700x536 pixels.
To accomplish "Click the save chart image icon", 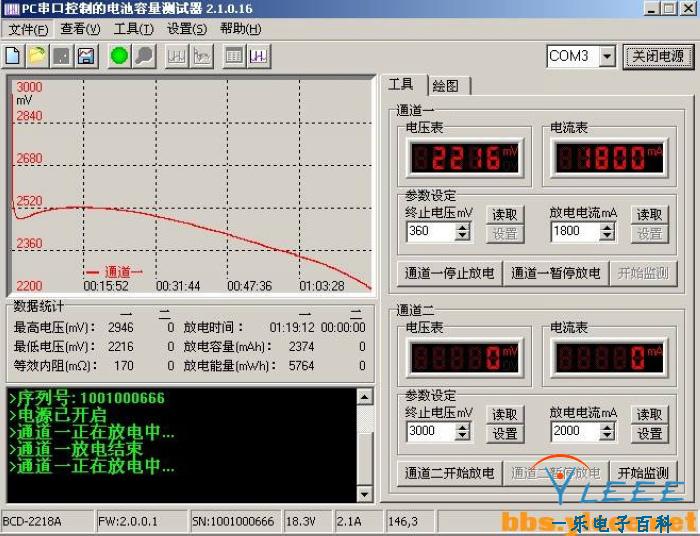I will (x=86, y=55).
